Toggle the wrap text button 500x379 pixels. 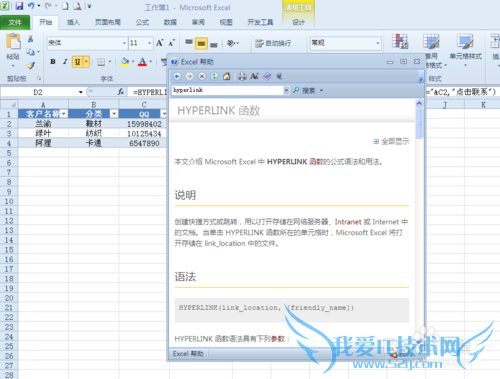click(273, 43)
